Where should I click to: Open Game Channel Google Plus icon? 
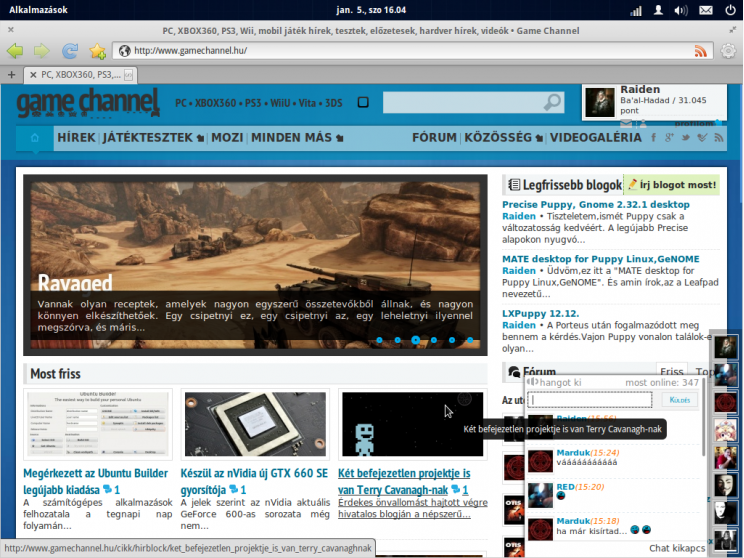(670, 138)
